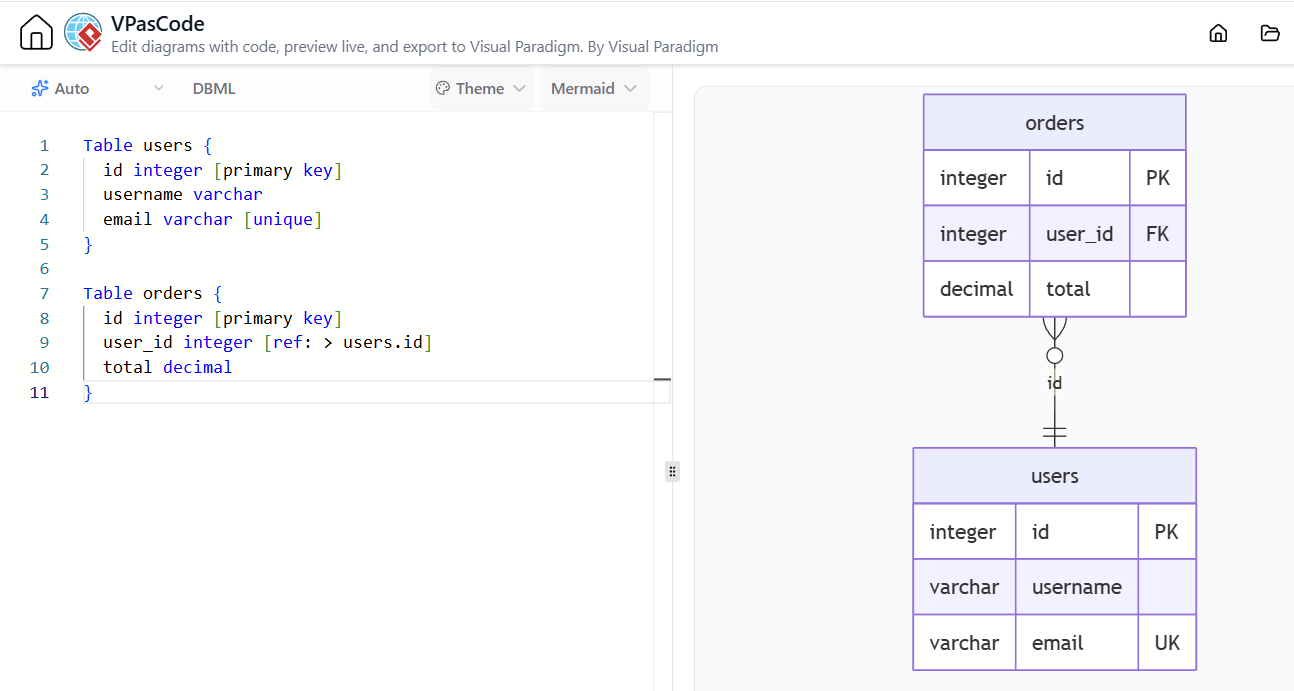Click the home outline icon at top left
1294x691 pixels.
pyautogui.click(x=36, y=33)
